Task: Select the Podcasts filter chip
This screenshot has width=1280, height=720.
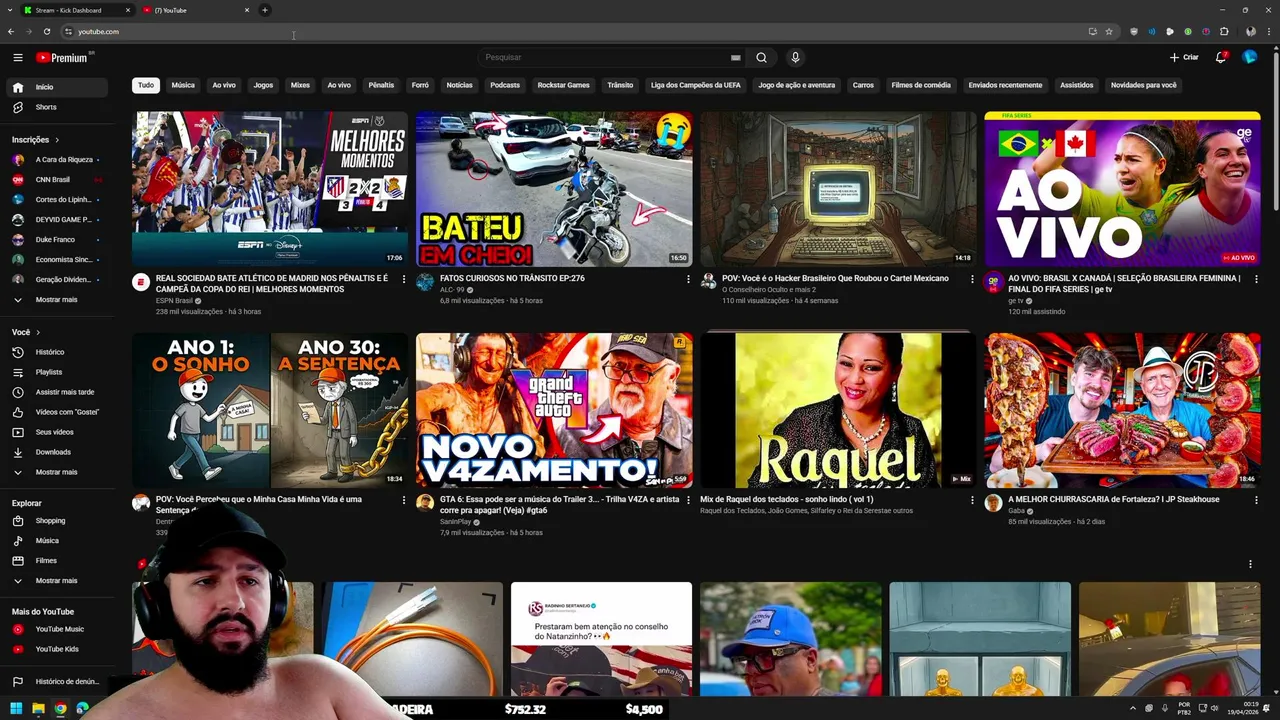Action: [505, 85]
